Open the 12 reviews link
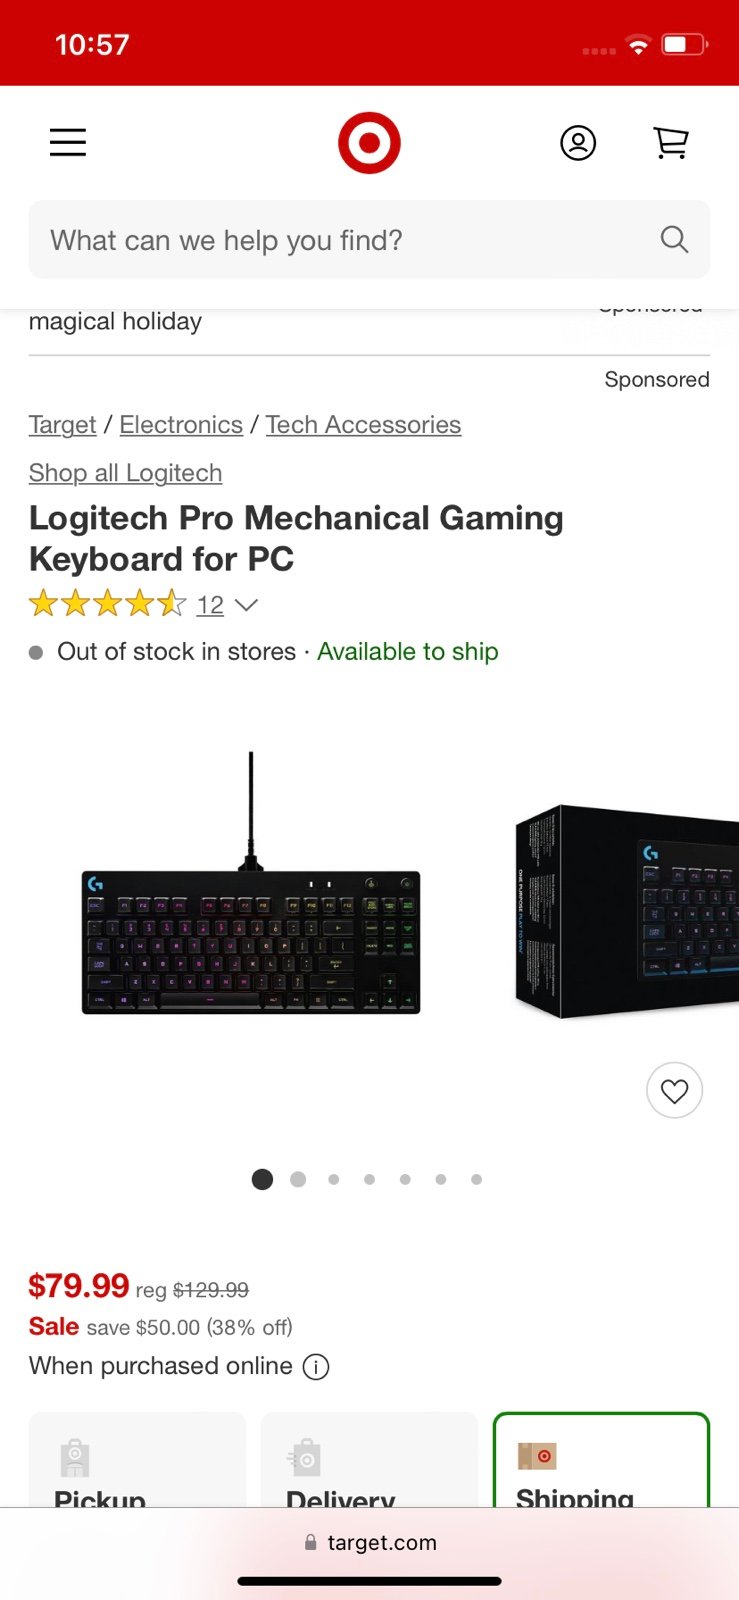The width and height of the screenshot is (739, 1600). pyautogui.click(x=210, y=605)
